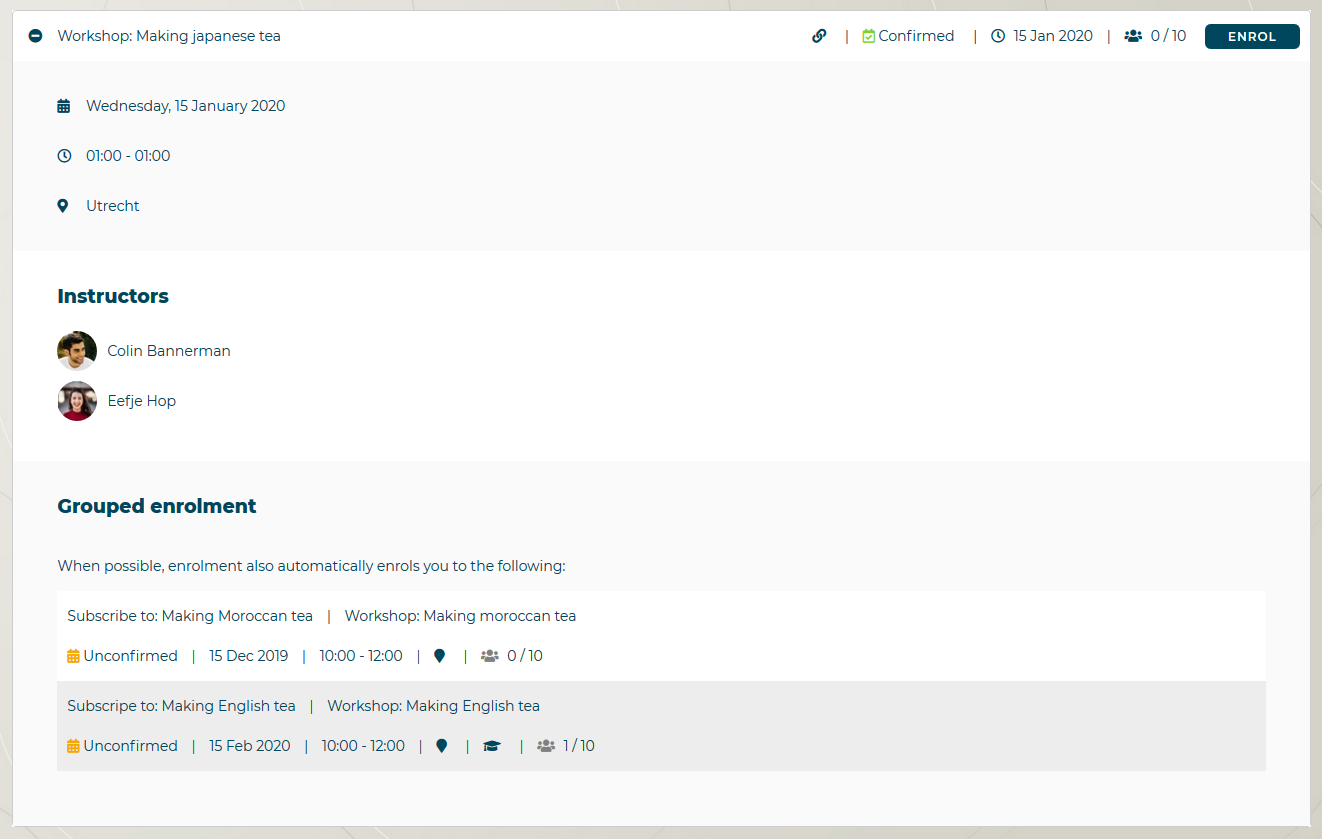The height and width of the screenshot is (839, 1322).
Task: Open Eefje Hop instructor name
Action: (x=142, y=401)
